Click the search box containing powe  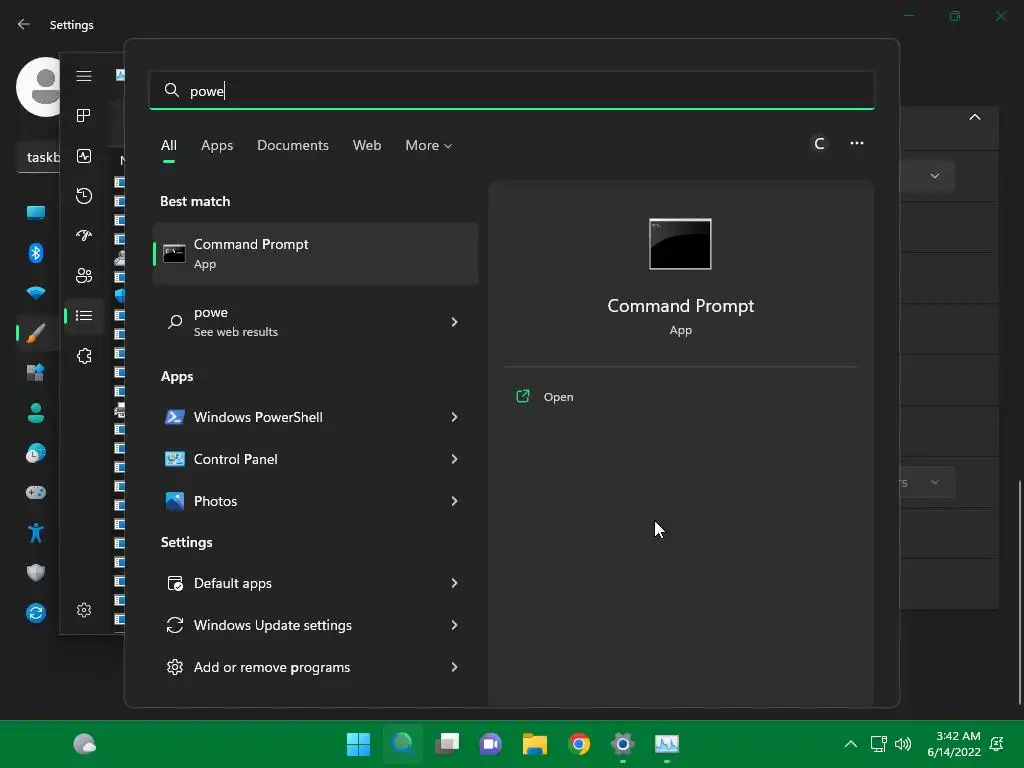(511, 90)
